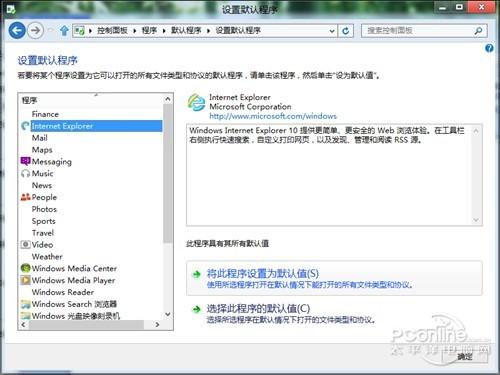The height and width of the screenshot is (375, 500).
Task: Open the 控制面板 breadcrumb arrow
Action: pos(135,31)
